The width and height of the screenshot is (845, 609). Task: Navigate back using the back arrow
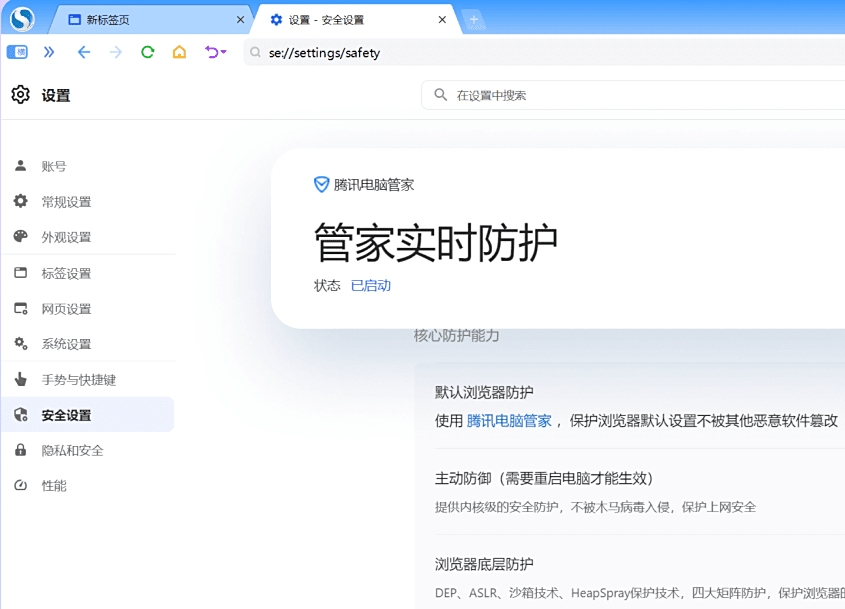(x=84, y=52)
